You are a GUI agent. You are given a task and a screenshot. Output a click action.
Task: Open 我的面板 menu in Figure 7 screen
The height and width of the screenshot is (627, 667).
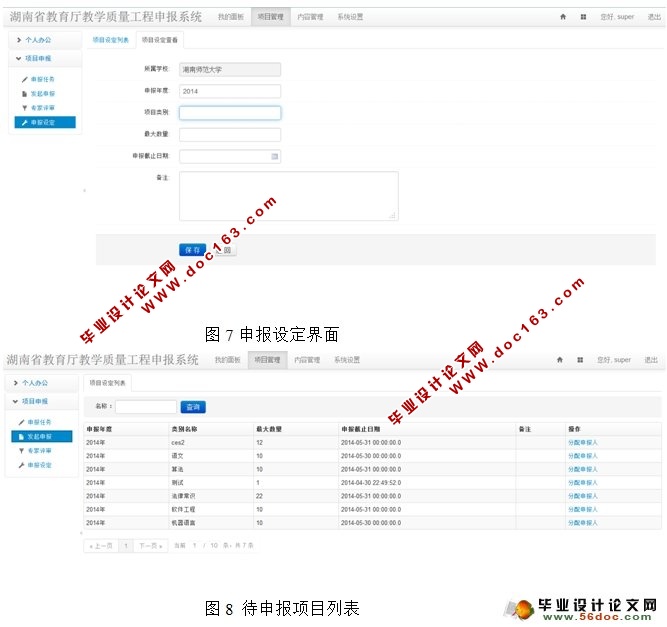click(x=231, y=17)
